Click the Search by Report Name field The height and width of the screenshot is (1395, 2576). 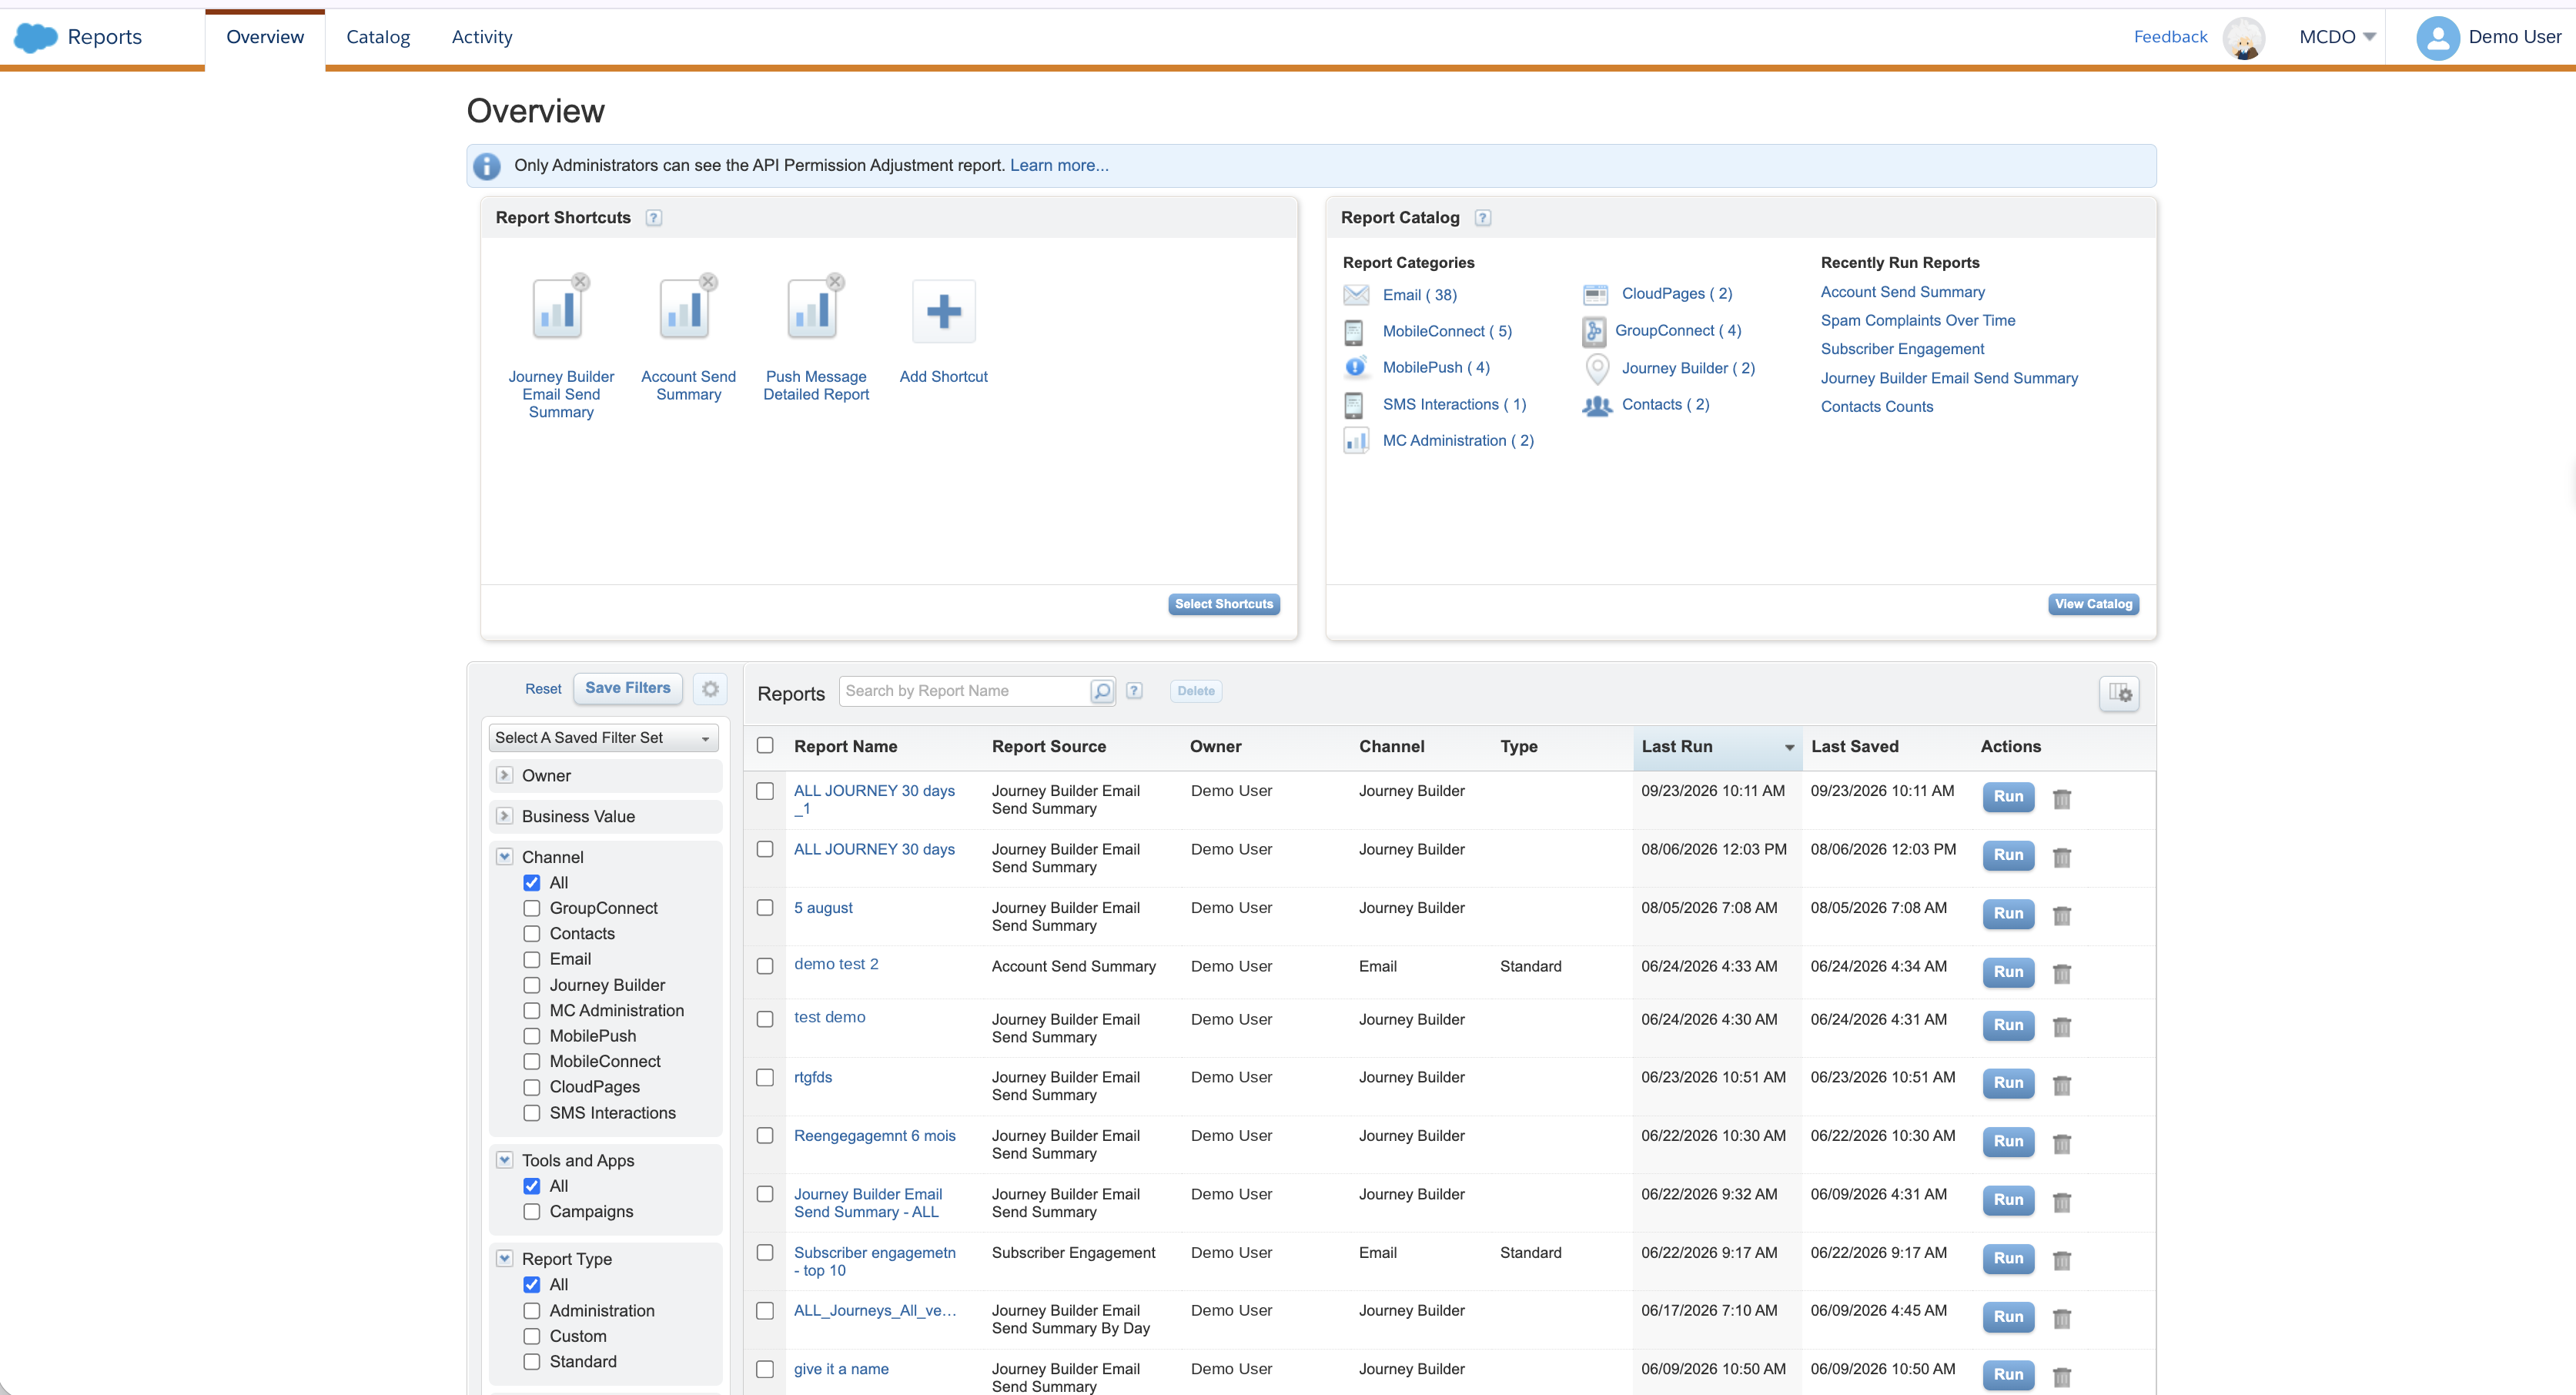coord(964,691)
